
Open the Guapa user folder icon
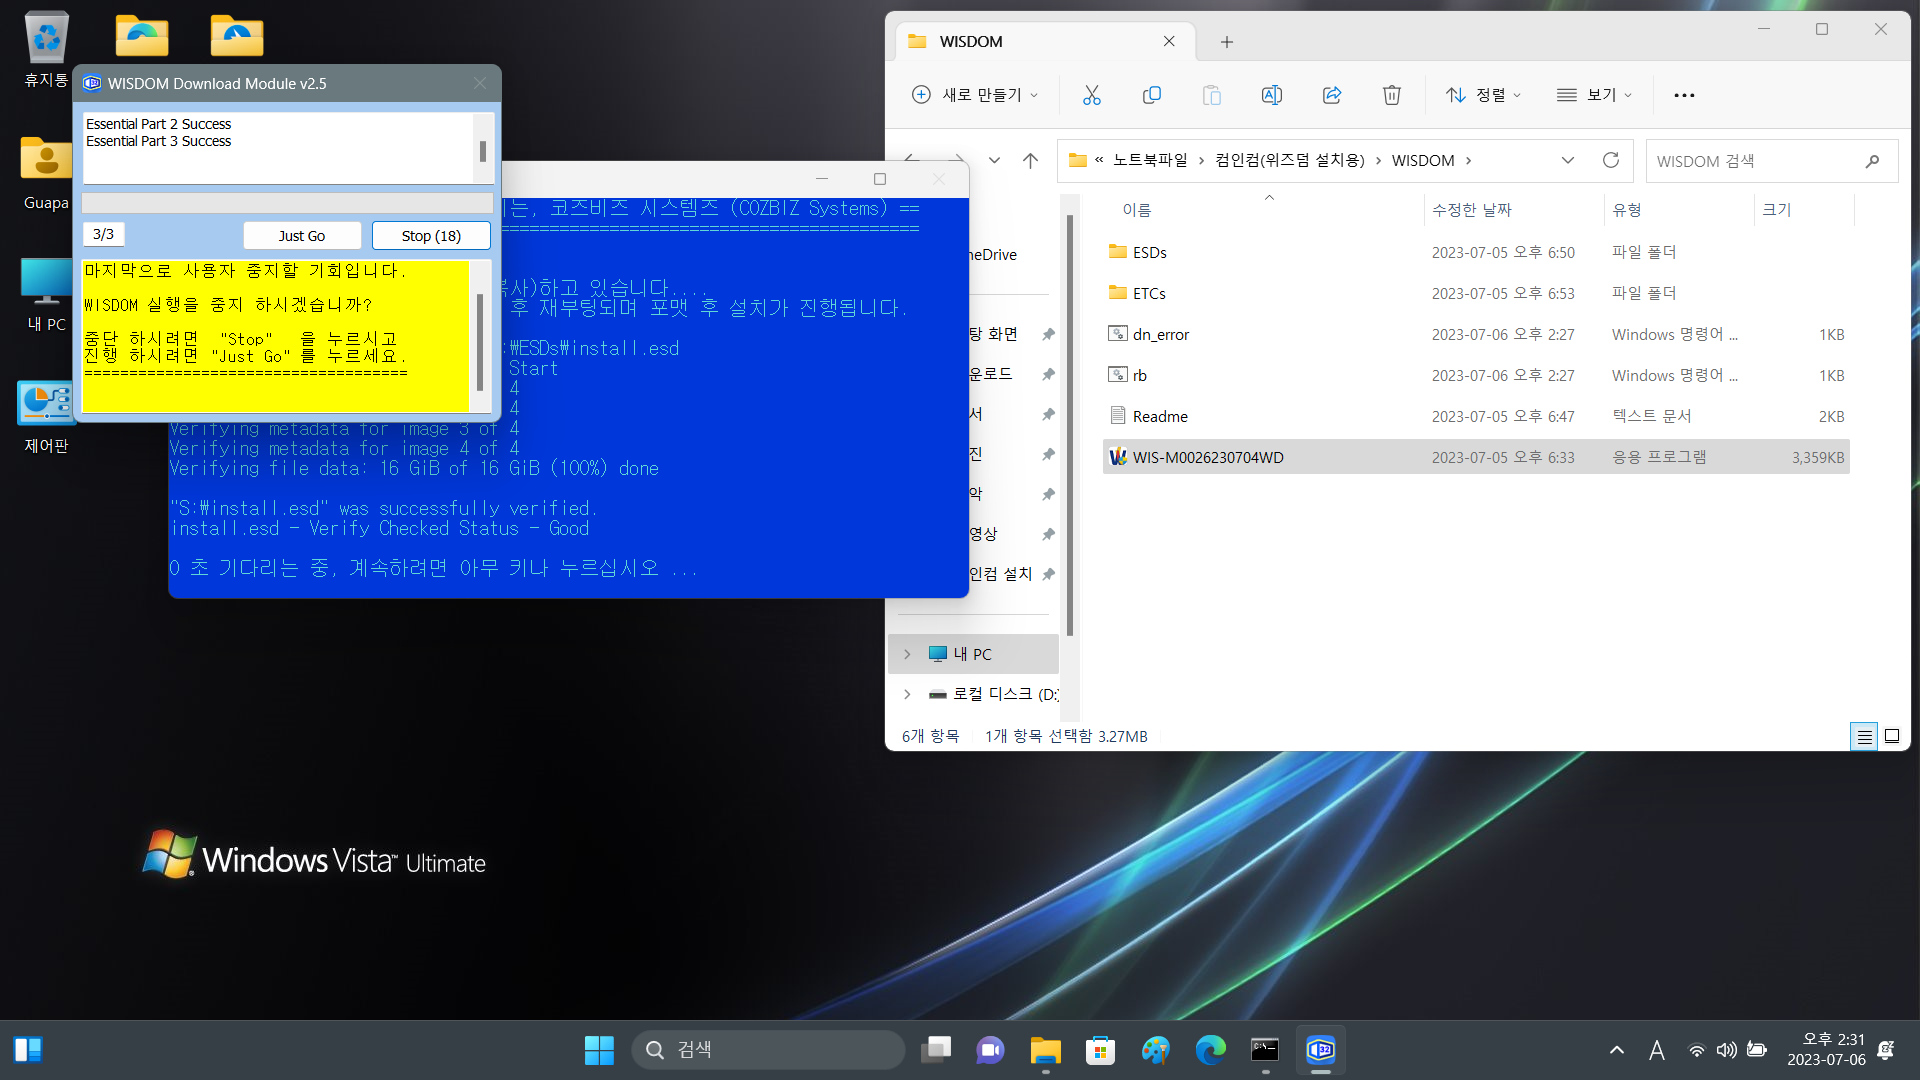point(46,172)
